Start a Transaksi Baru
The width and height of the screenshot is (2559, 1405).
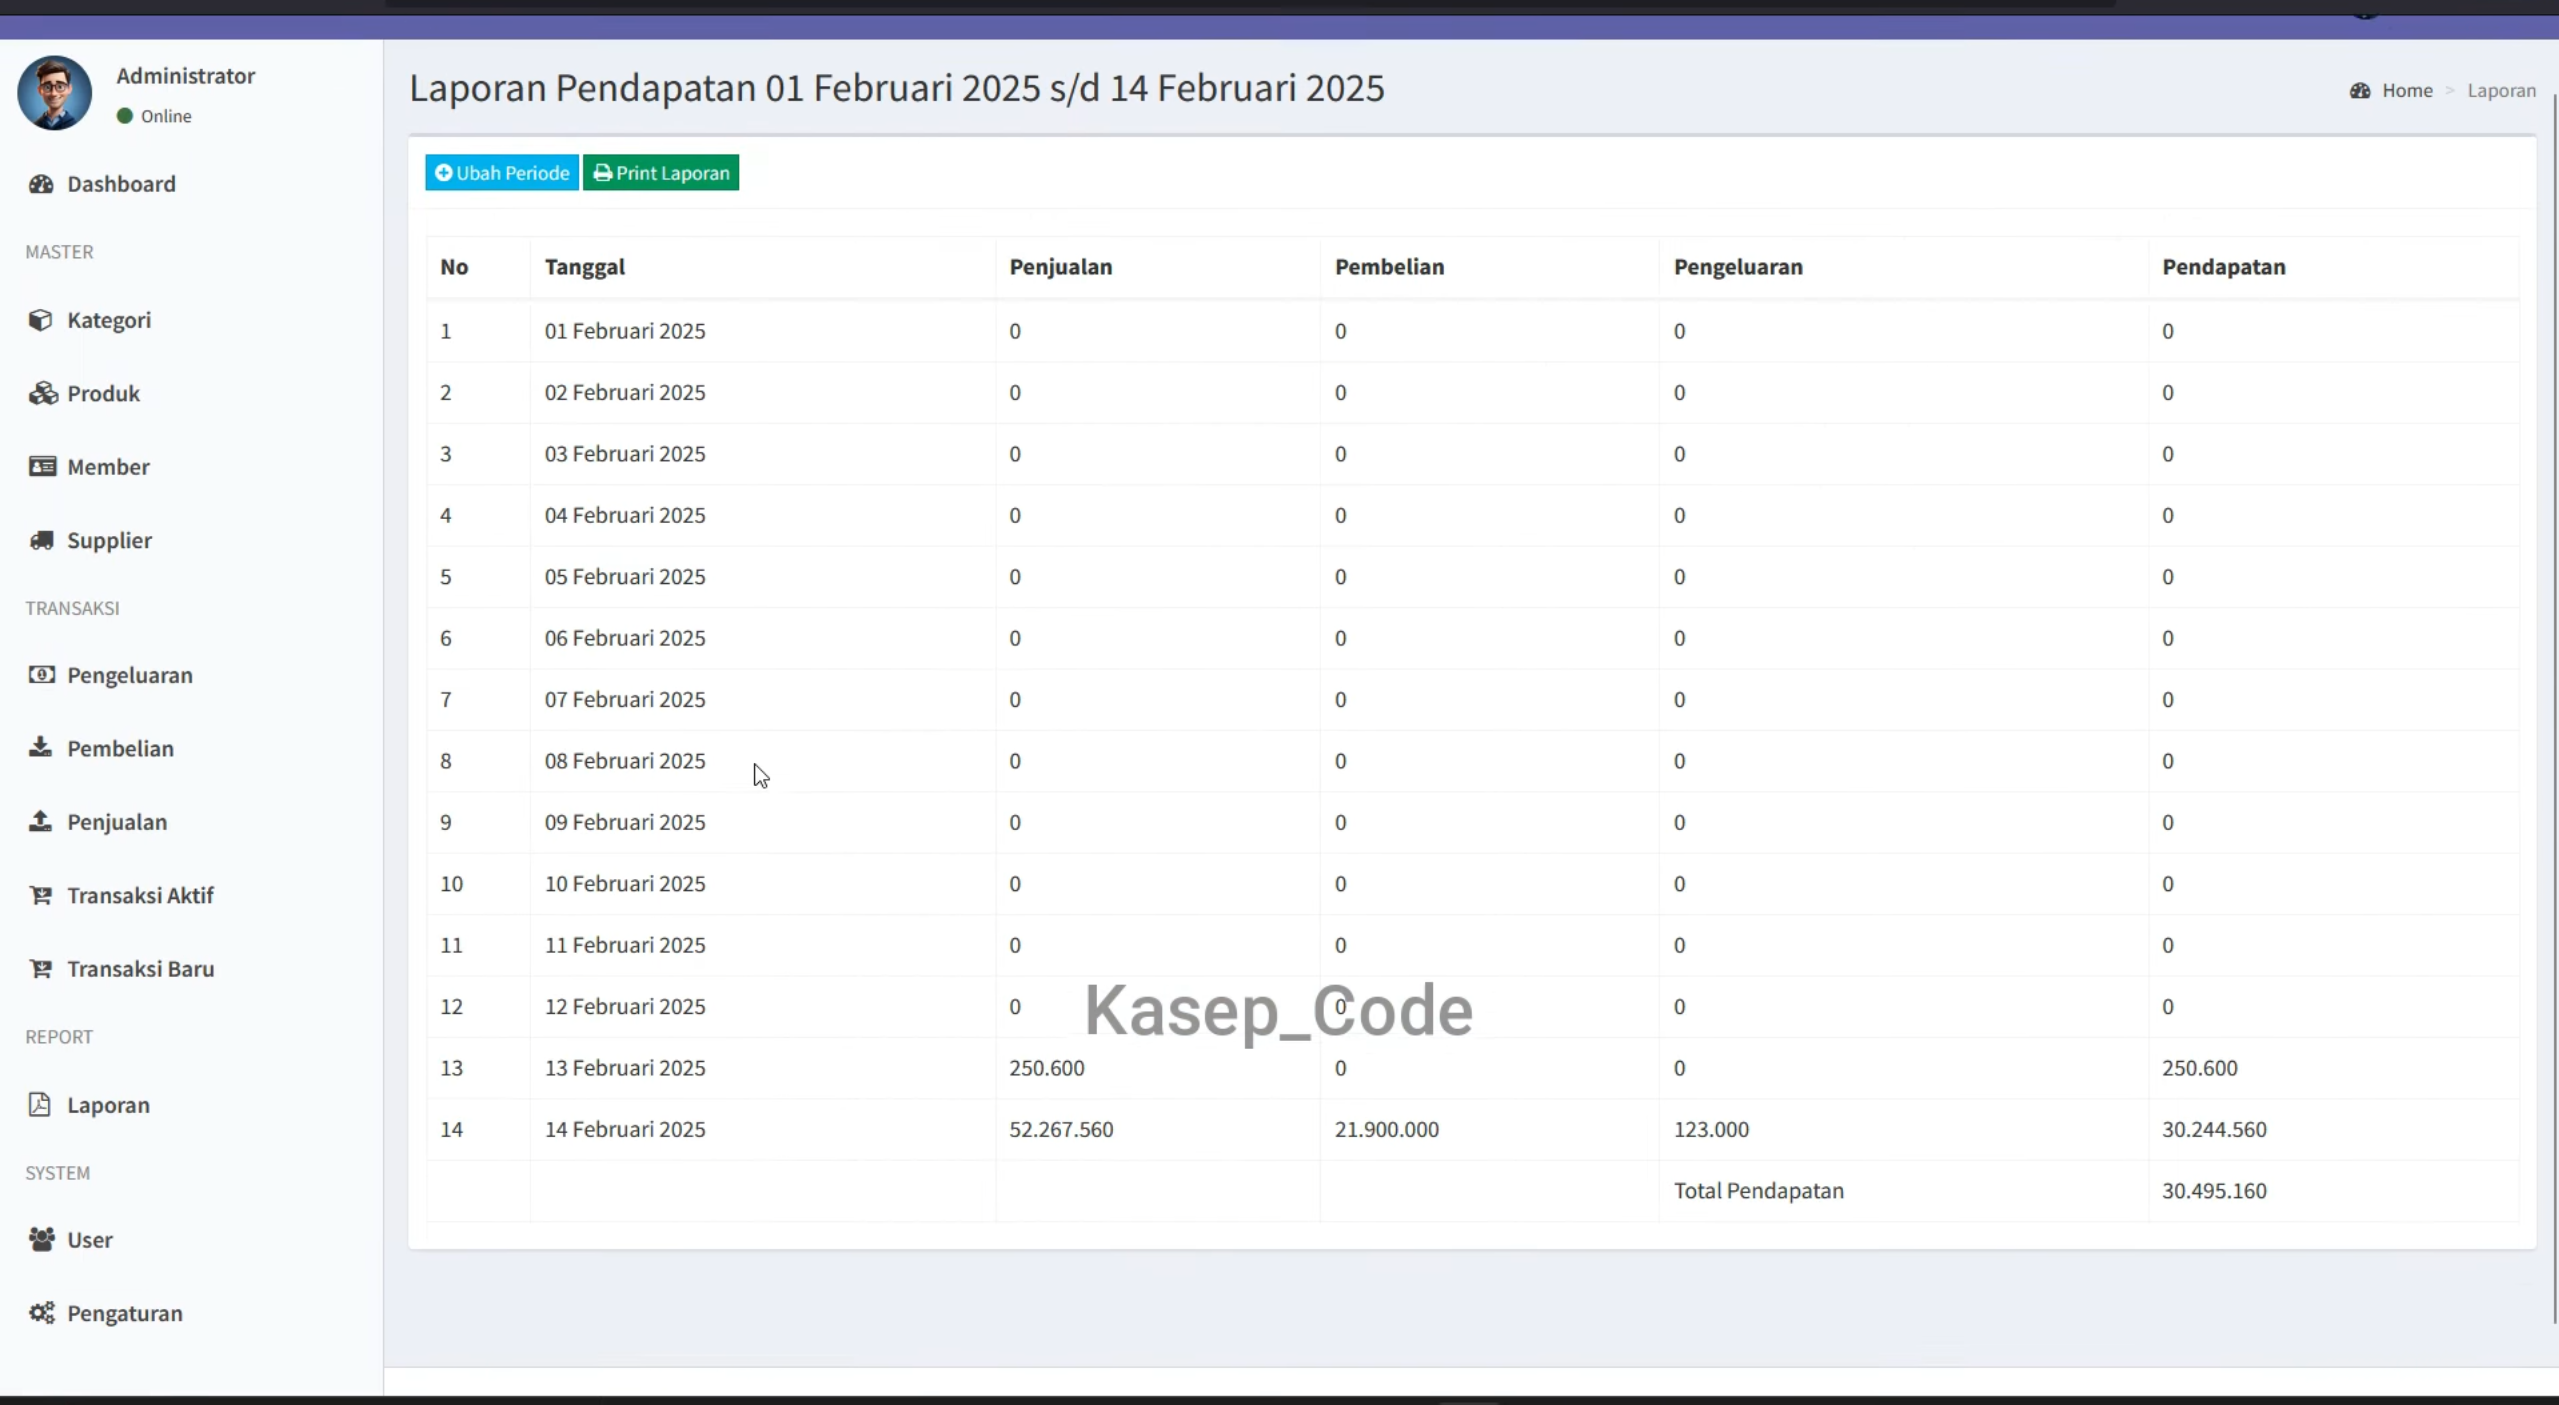(x=191, y=968)
